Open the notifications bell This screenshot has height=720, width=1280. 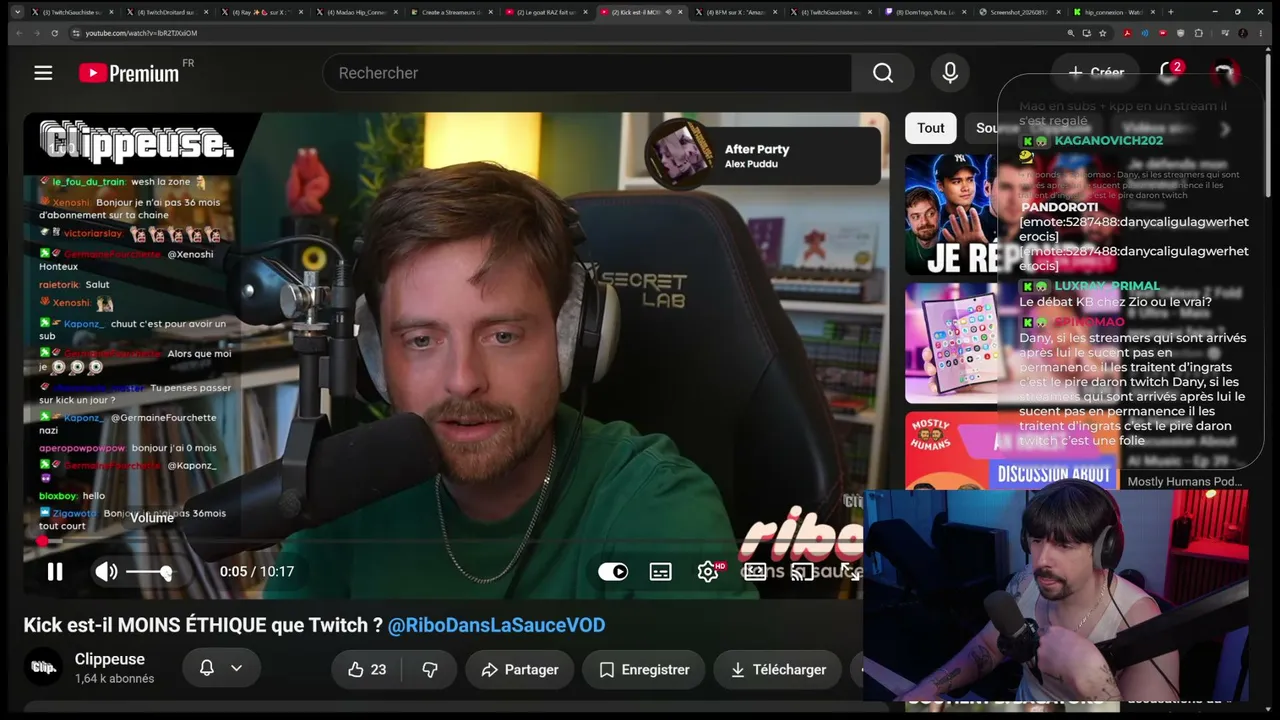tap(1169, 72)
